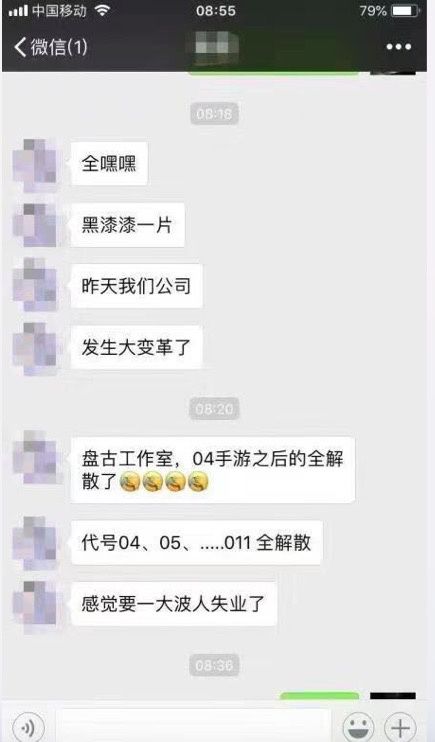Open the emoji sticker picker
Viewport: 435px width, 742px height.
tap(358, 727)
